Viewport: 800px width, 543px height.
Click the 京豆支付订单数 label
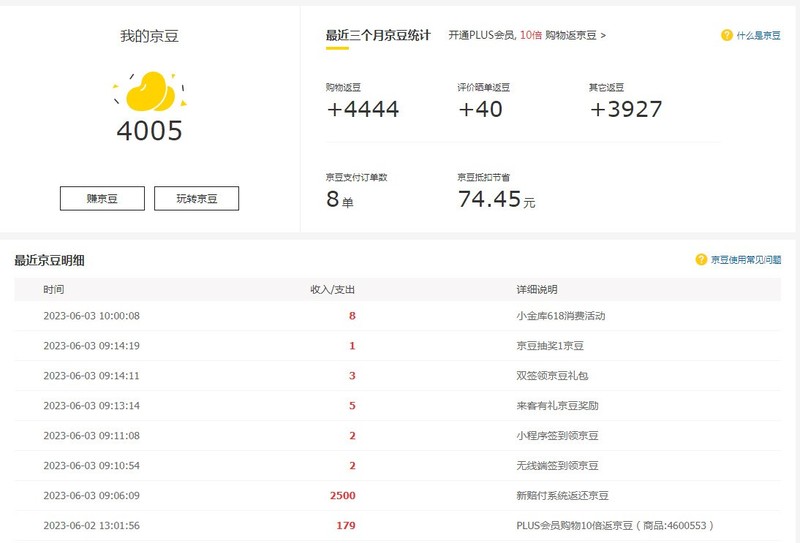pyautogui.click(x=357, y=177)
